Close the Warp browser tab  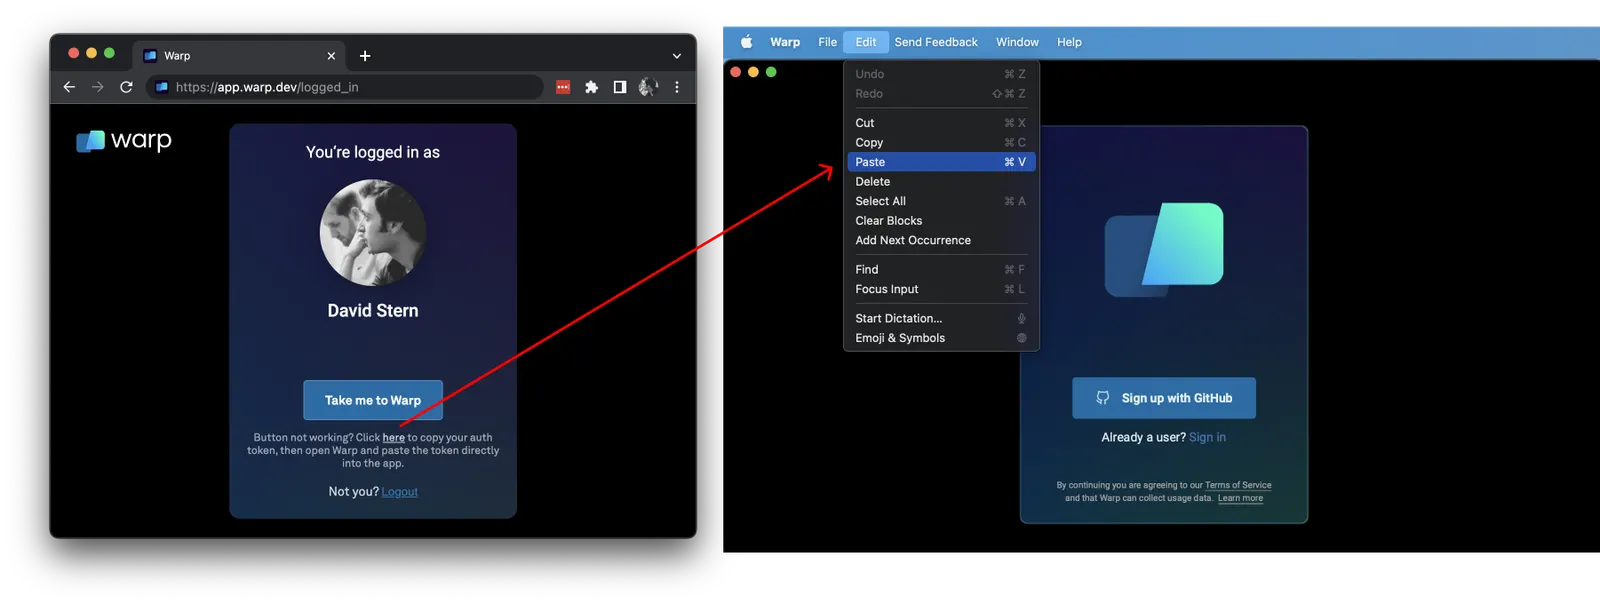pyautogui.click(x=331, y=56)
